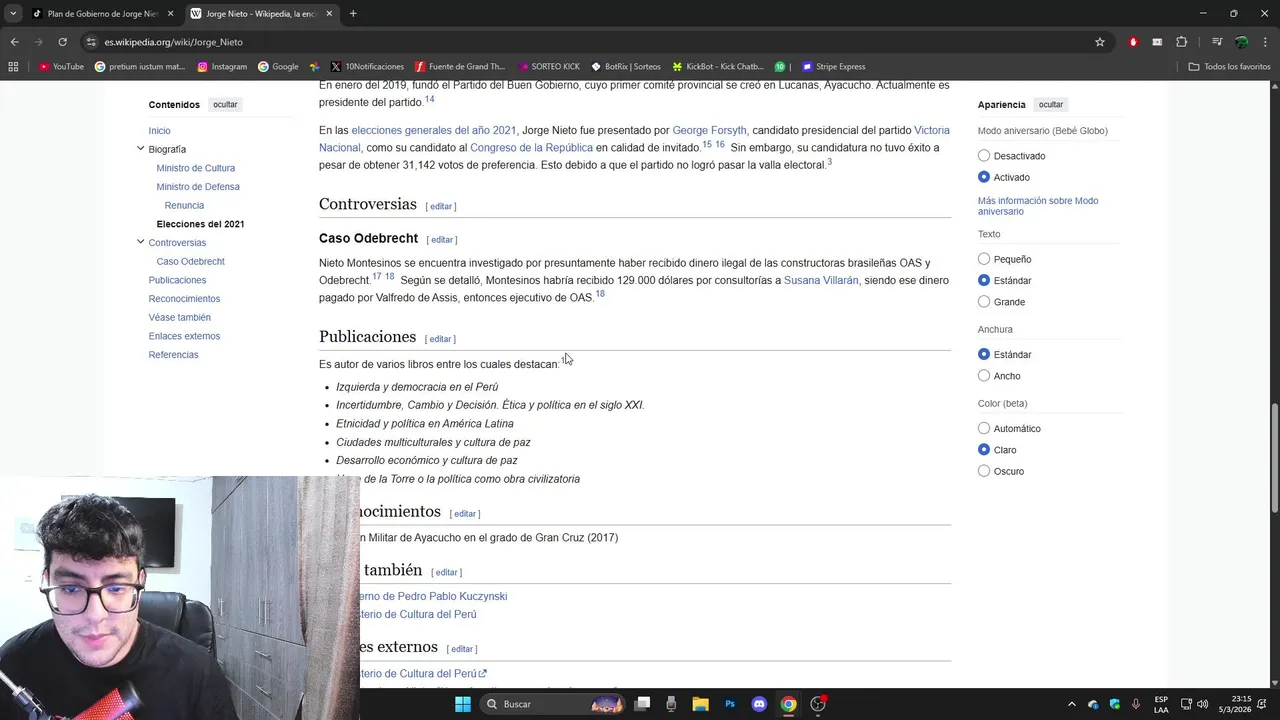Viewport: 1280px width, 720px height.
Task: Select Ancho page width
Action: point(984,376)
